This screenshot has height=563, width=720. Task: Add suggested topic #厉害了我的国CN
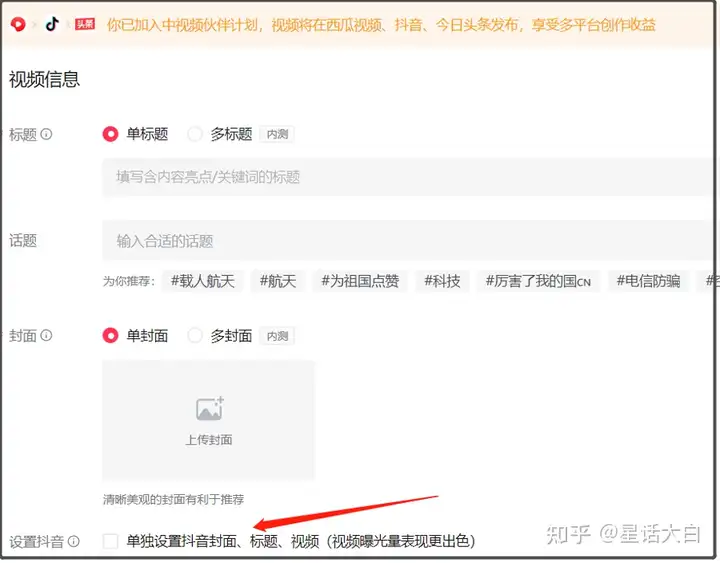point(538,281)
